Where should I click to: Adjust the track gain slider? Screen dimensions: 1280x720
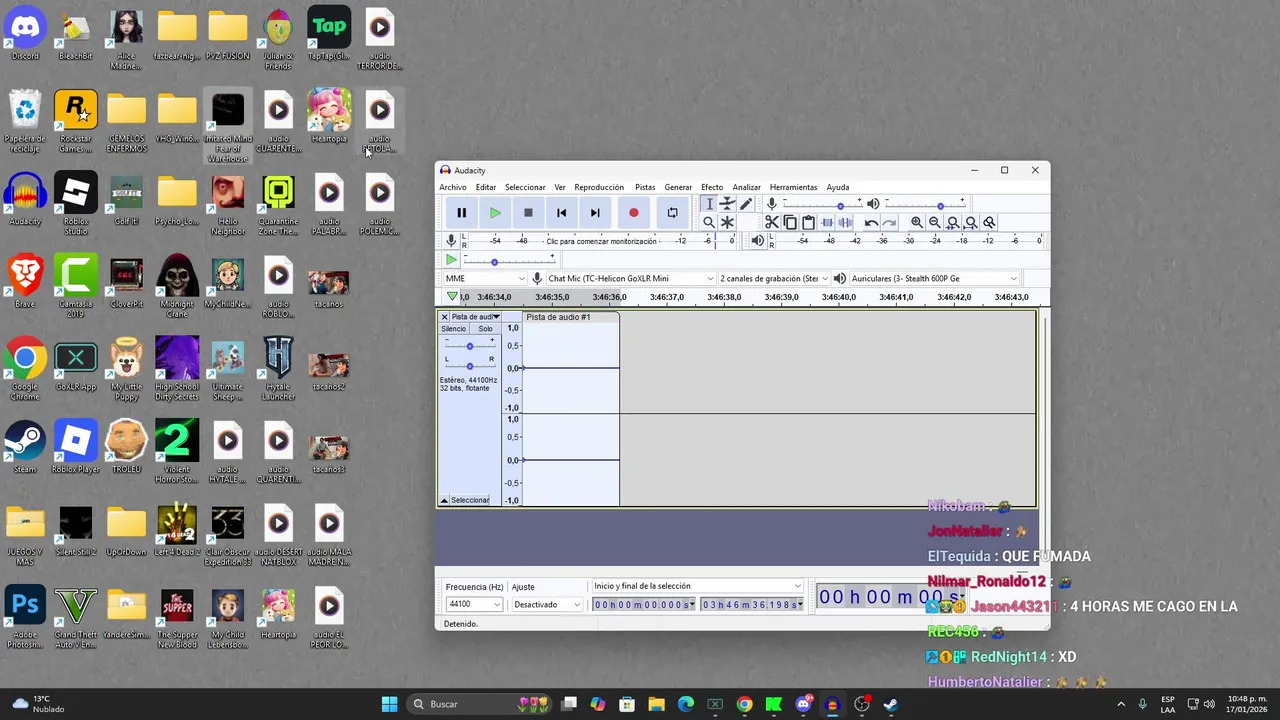coord(469,346)
